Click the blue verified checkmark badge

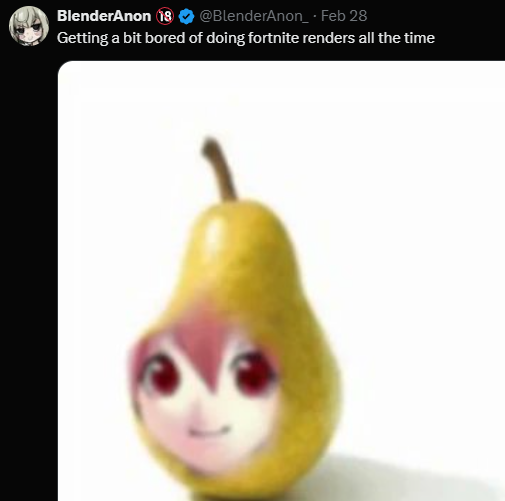coord(186,16)
